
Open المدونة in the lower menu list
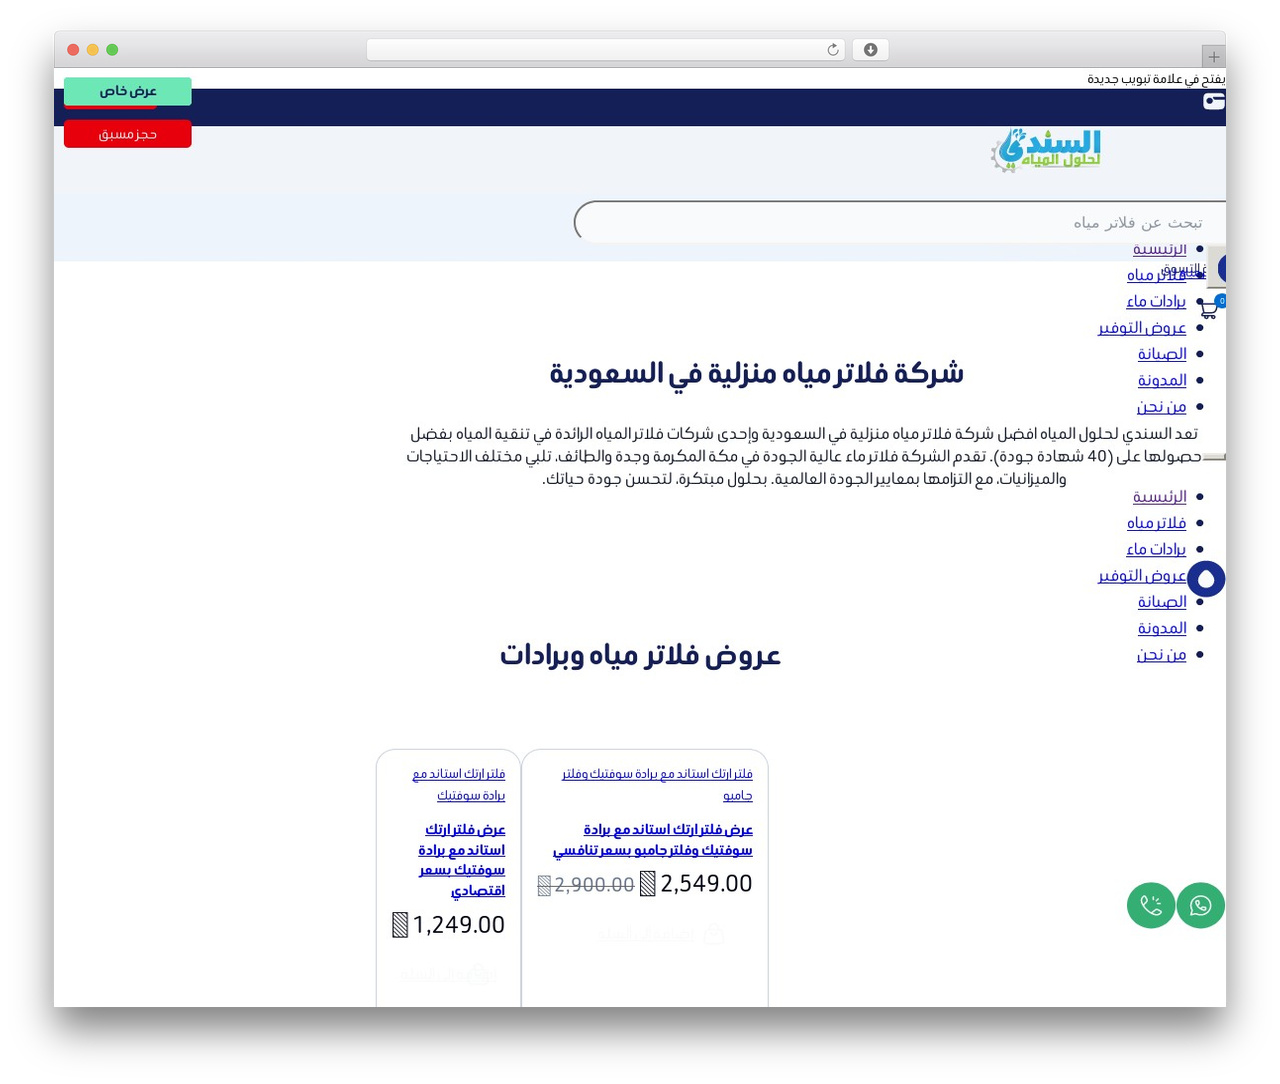point(1162,628)
